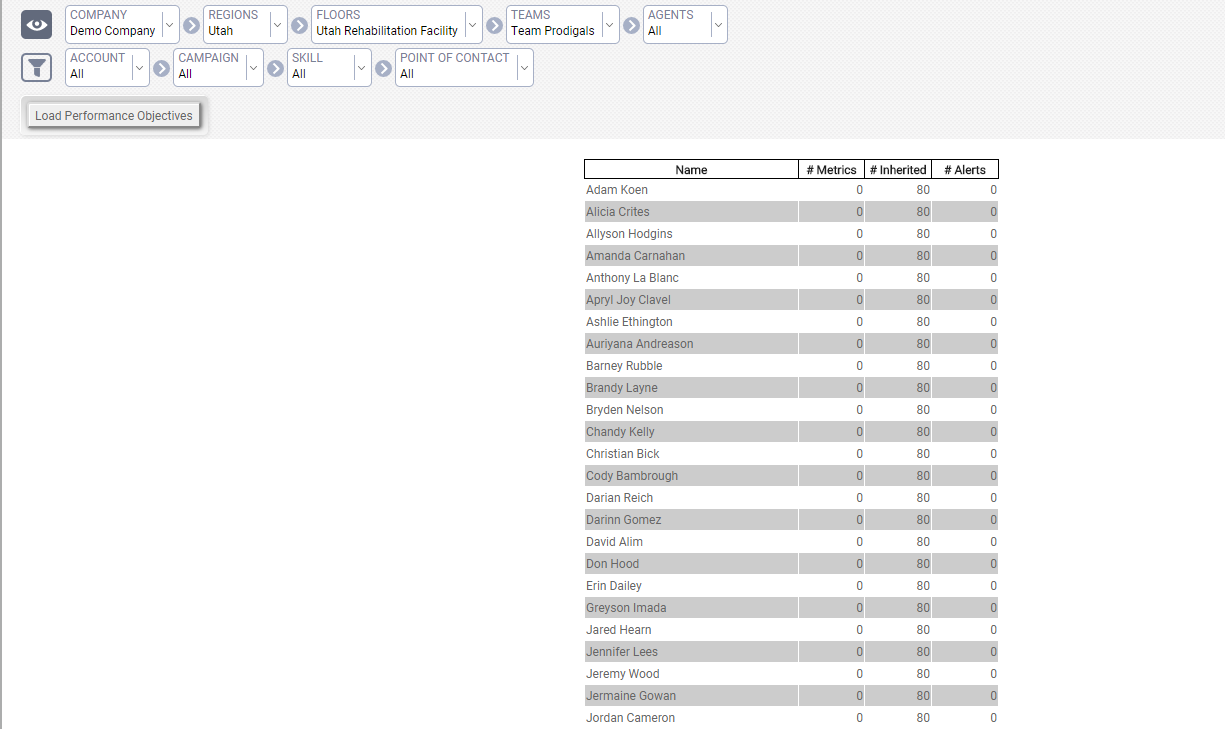Sort table by Name column header
Screen dimensions: 1225x729
click(691, 170)
